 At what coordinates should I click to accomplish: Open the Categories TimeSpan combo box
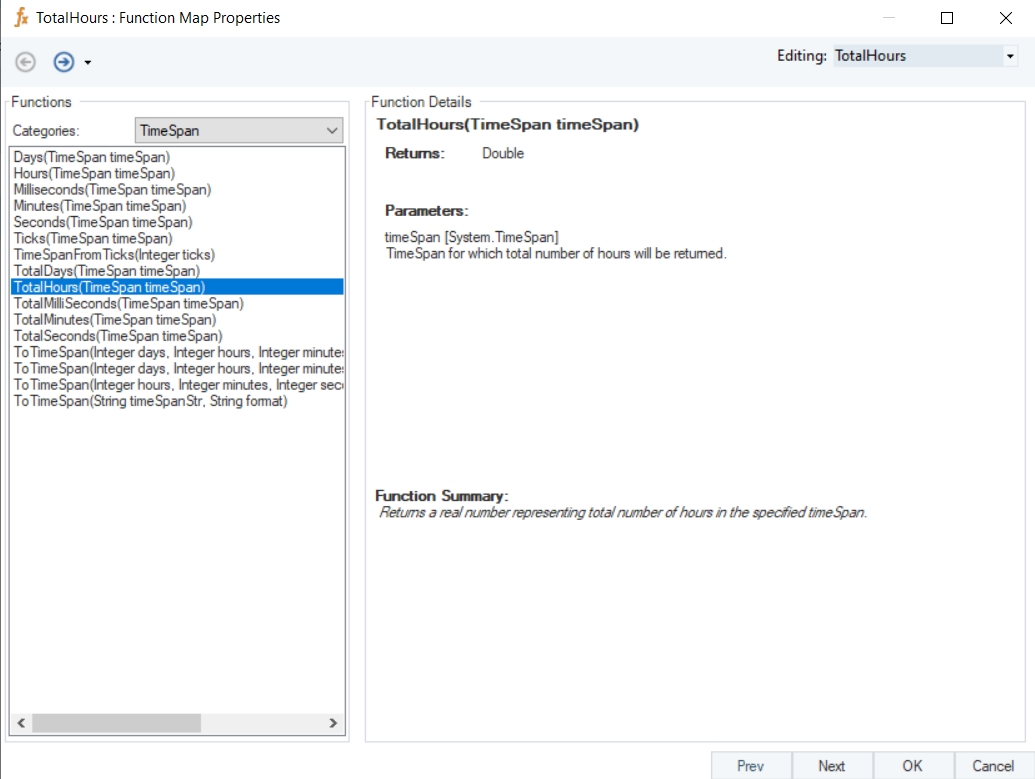click(x=238, y=131)
